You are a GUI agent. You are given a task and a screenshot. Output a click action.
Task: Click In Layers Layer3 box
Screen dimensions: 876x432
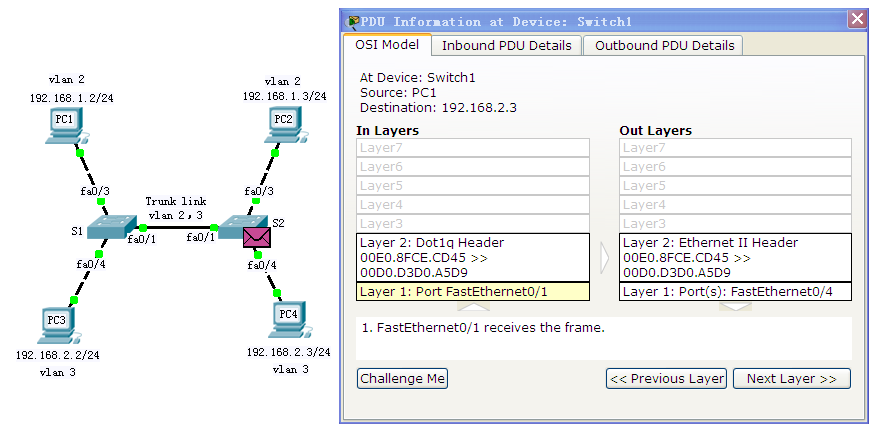[x=473, y=224]
